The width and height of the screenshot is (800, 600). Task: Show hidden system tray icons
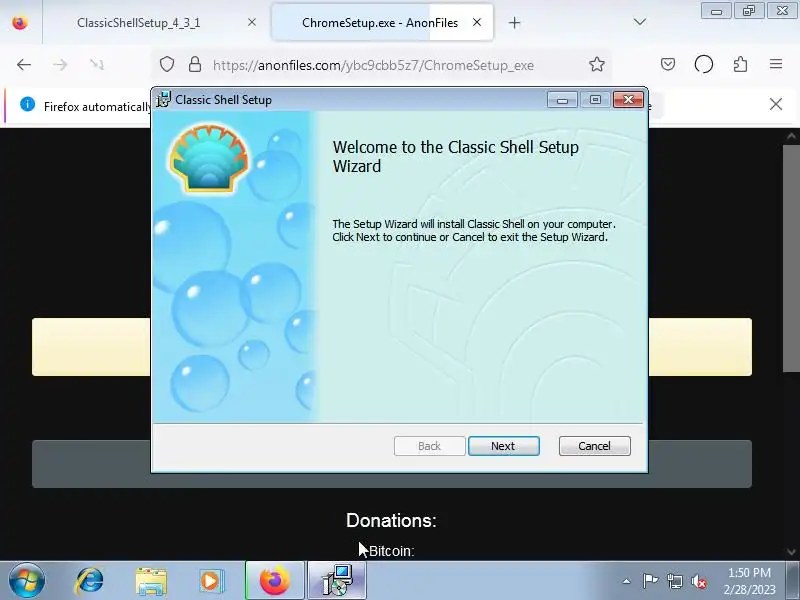click(627, 581)
